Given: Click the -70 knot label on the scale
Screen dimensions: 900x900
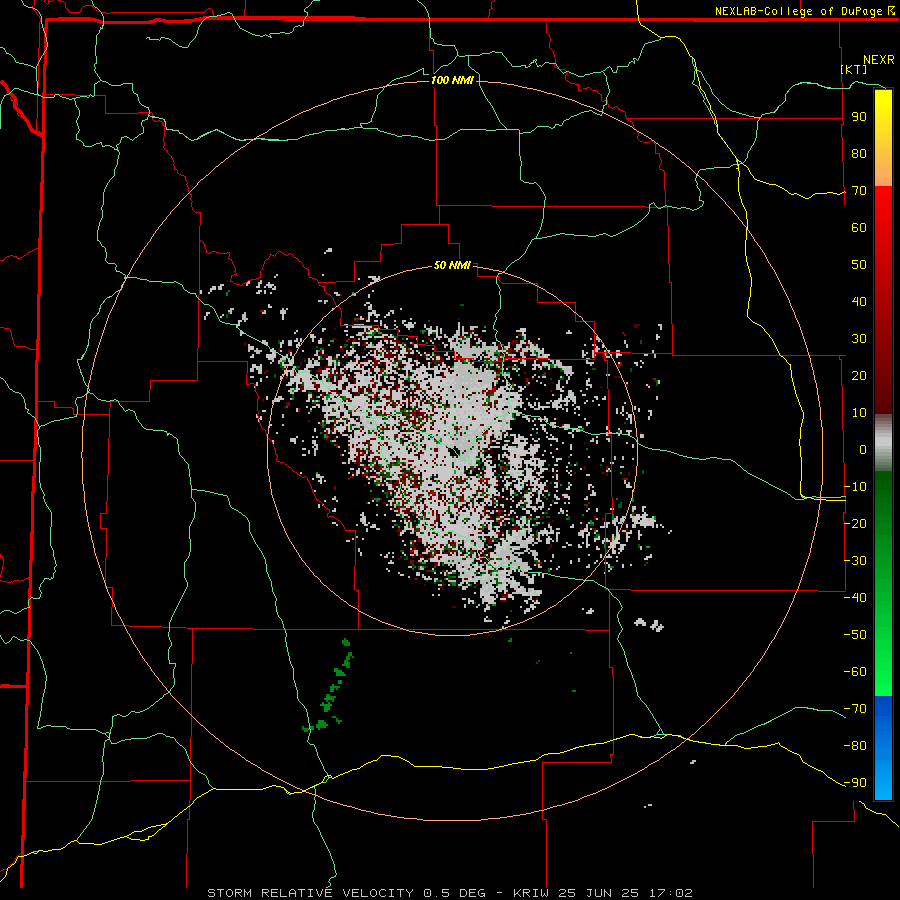Looking at the screenshot, I should pyautogui.click(x=855, y=709).
